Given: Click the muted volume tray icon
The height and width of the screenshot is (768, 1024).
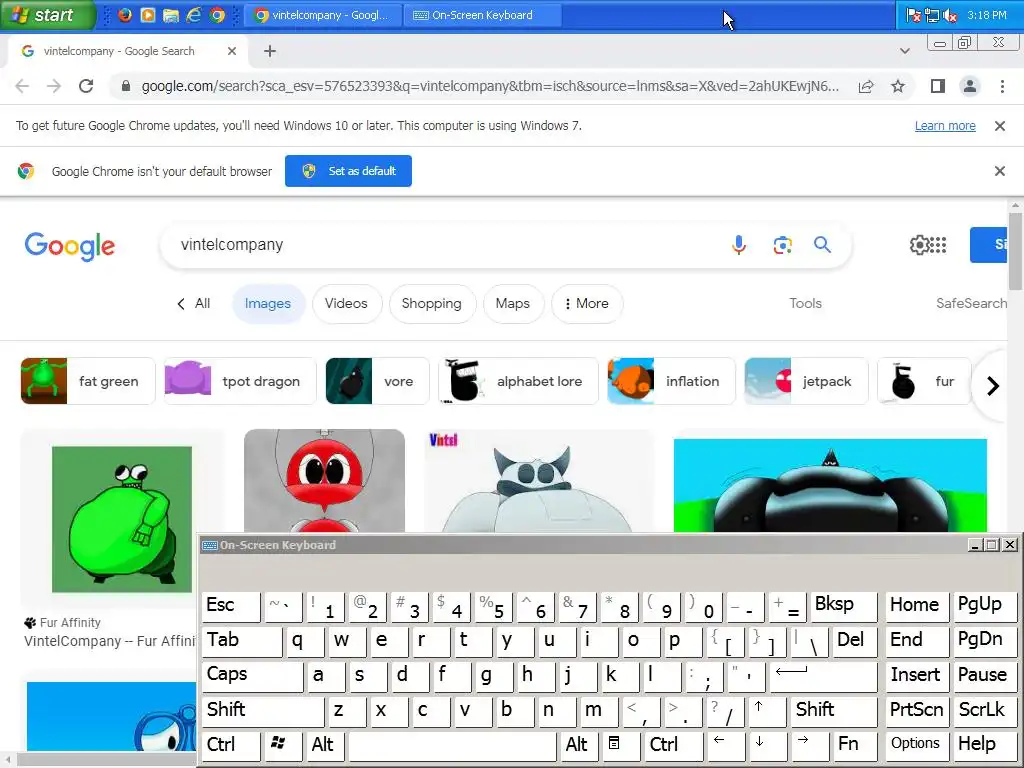Looking at the screenshot, I should click(950, 15).
